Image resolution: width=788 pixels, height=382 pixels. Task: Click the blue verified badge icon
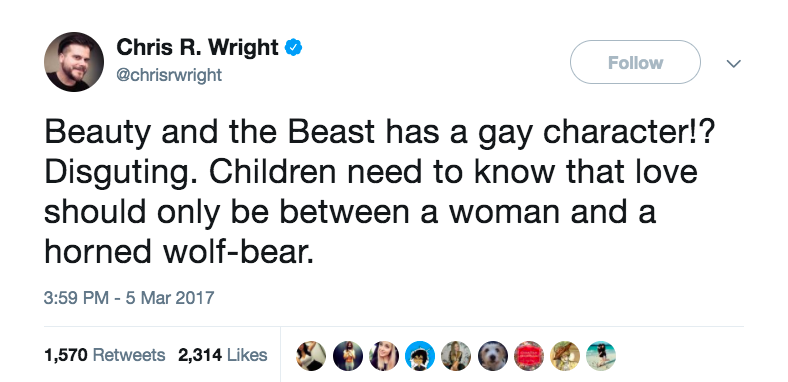[x=293, y=48]
